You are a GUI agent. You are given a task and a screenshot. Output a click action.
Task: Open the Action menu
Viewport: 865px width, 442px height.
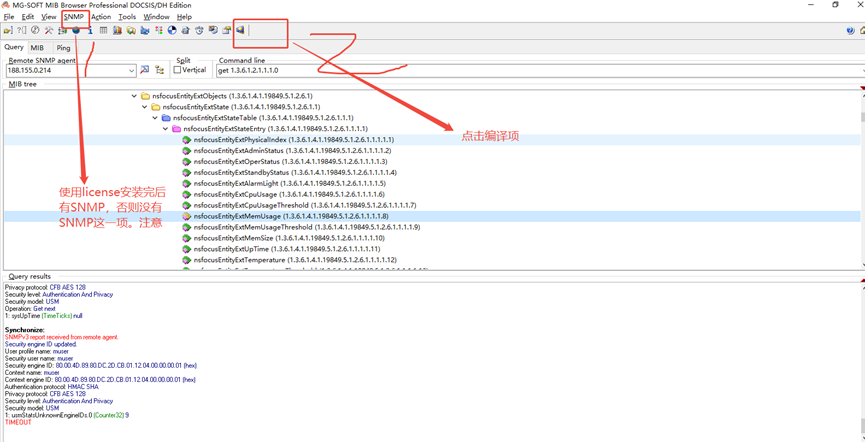101,17
